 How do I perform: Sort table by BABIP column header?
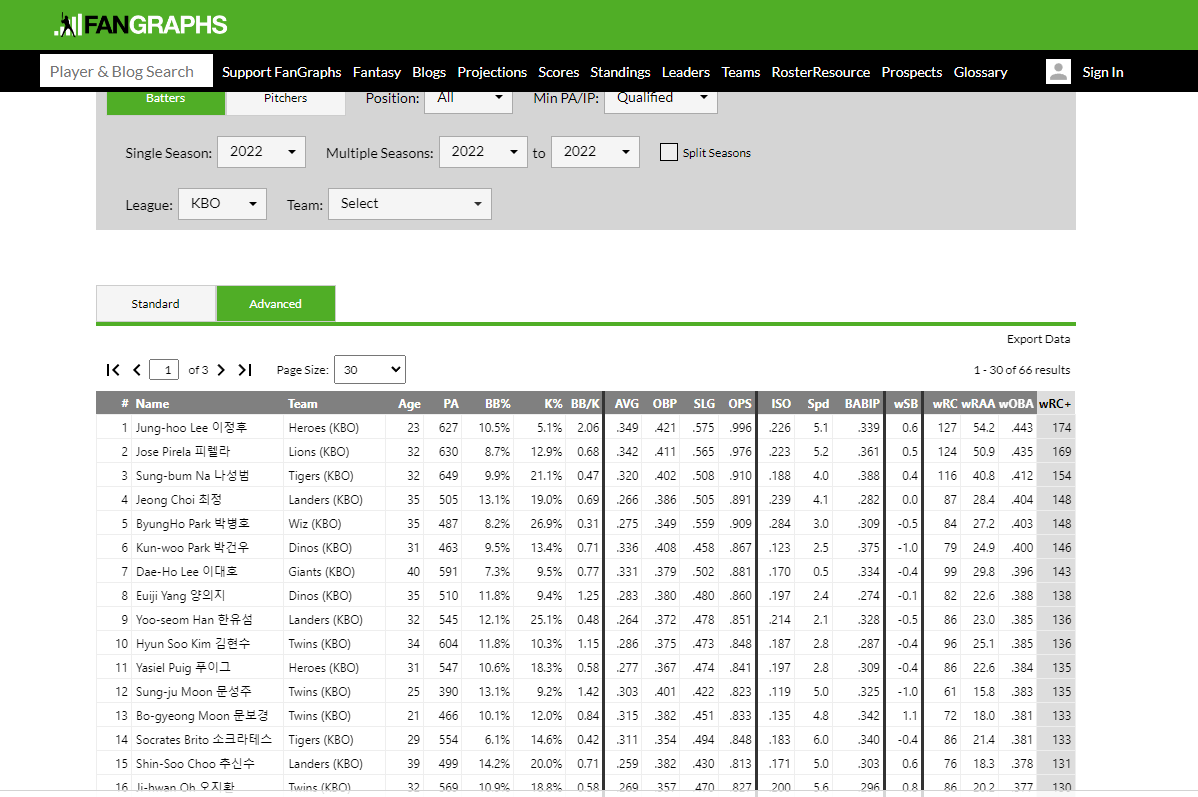(x=862, y=403)
